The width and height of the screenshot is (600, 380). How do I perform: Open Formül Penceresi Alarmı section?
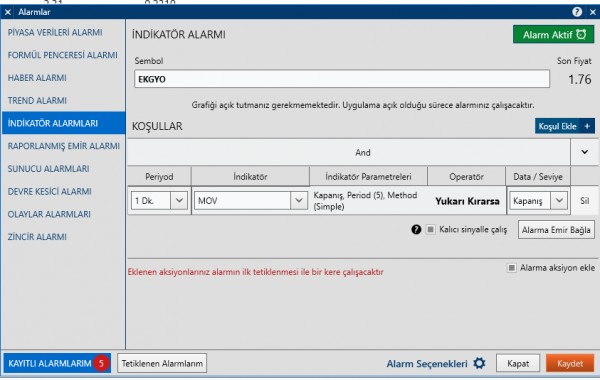tap(62, 55)
